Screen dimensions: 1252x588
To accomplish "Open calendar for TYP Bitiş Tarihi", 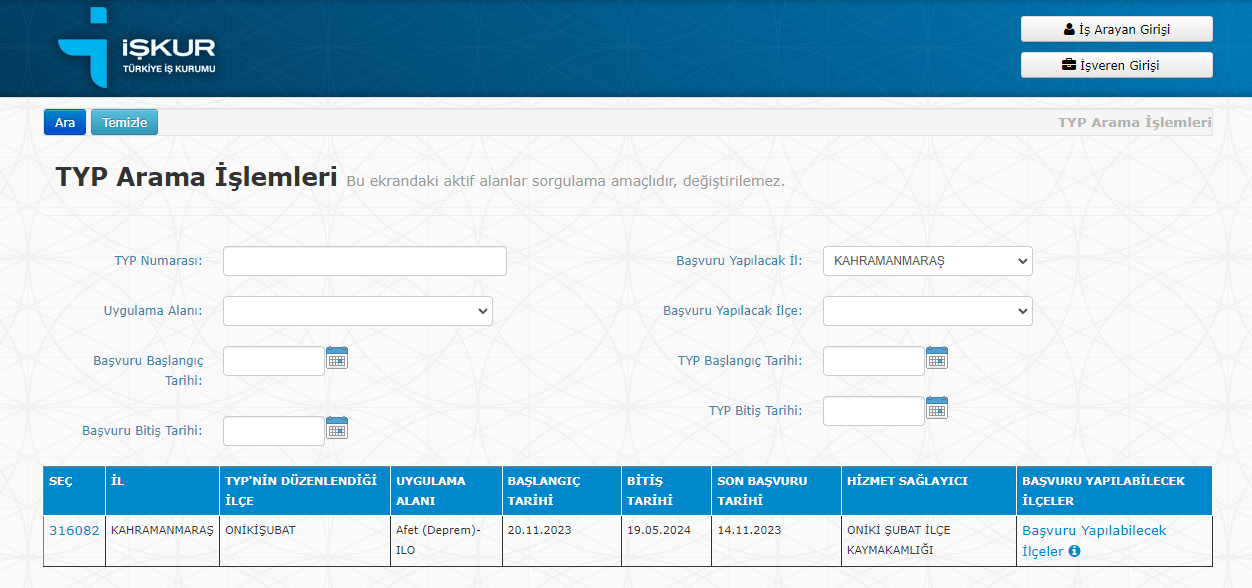I will tap(936, 408).
